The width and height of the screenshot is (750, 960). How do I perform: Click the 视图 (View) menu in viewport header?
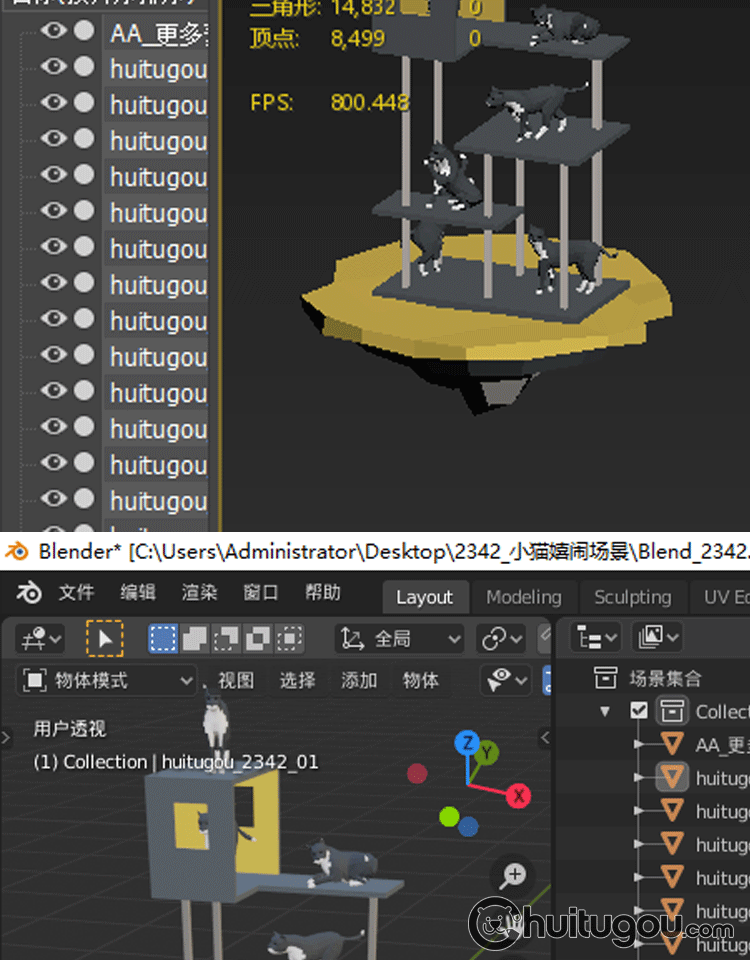click(236, 681)
